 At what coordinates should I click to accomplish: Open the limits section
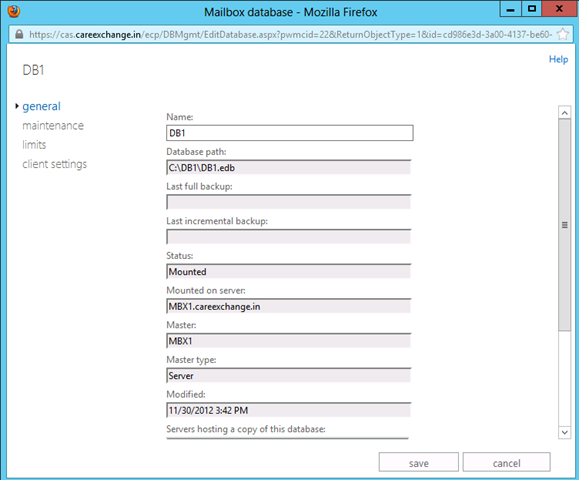tap(34, 145)
